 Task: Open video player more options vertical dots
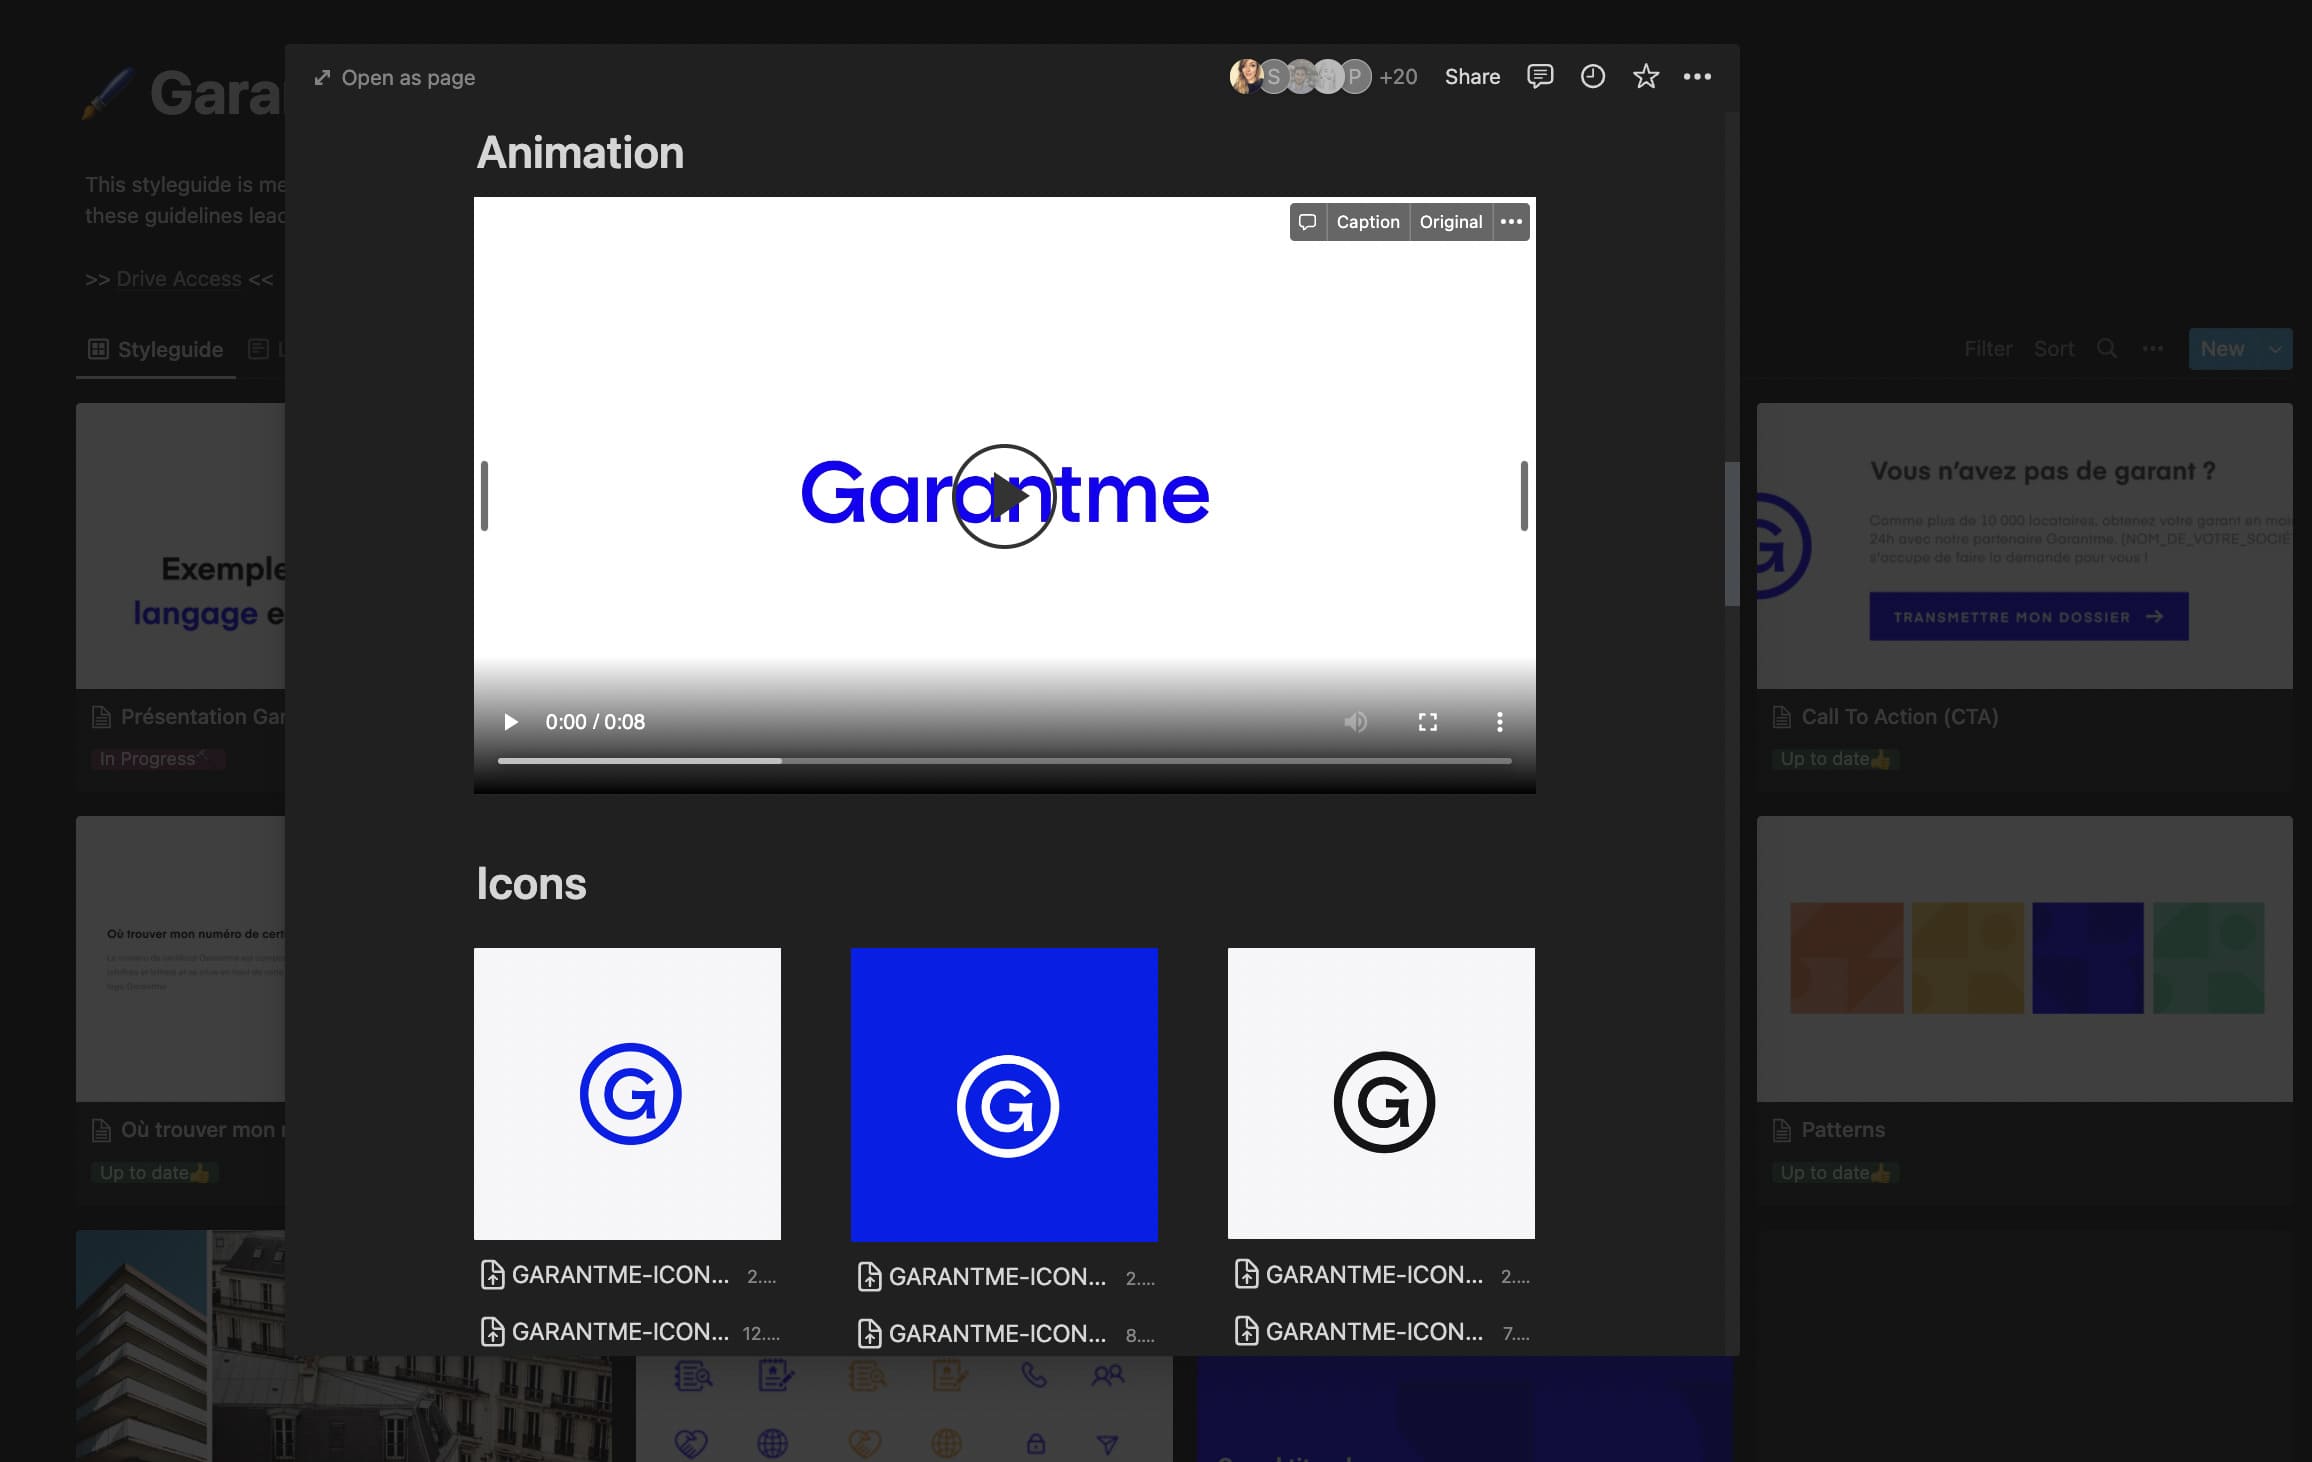point(1499,722)
